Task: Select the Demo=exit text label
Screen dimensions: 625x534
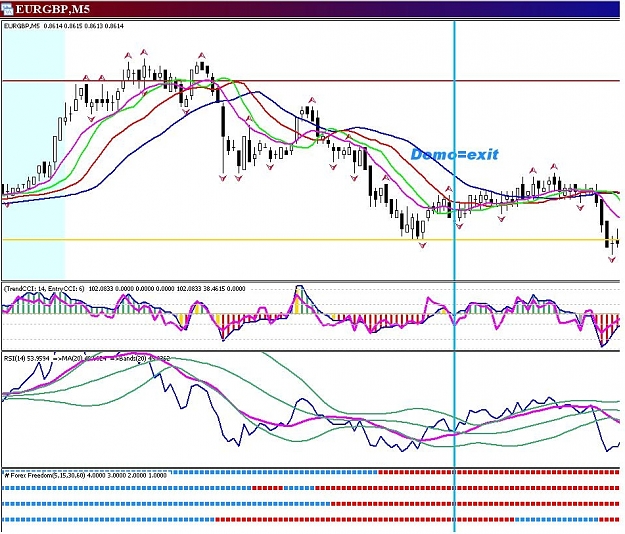Action: pos(454,154)
